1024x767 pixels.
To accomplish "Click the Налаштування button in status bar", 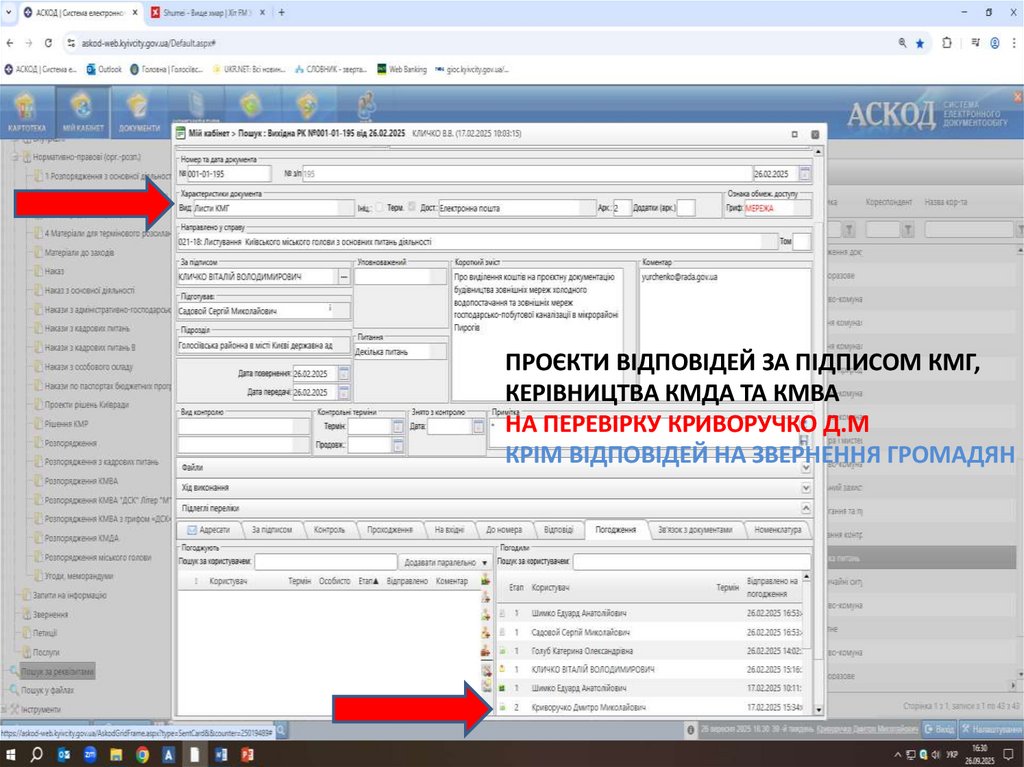I will 991,729.
